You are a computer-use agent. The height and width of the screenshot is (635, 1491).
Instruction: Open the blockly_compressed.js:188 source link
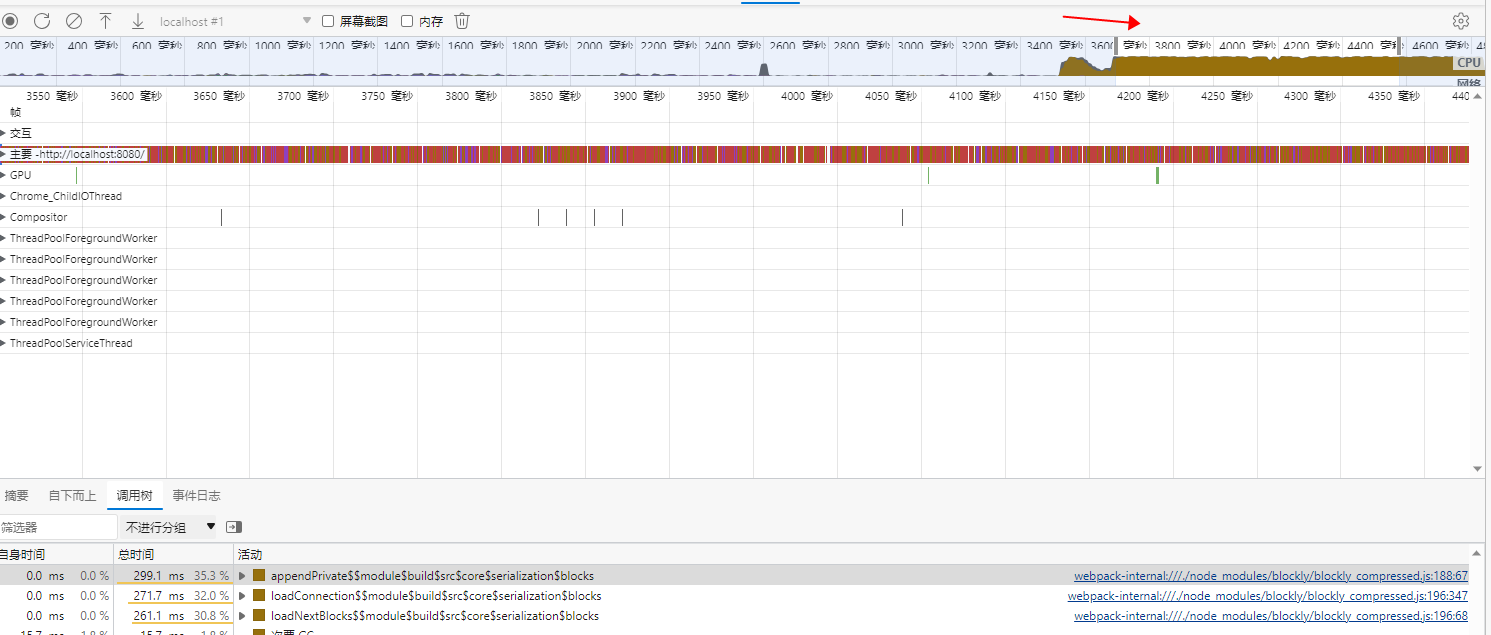(1273, 575)
